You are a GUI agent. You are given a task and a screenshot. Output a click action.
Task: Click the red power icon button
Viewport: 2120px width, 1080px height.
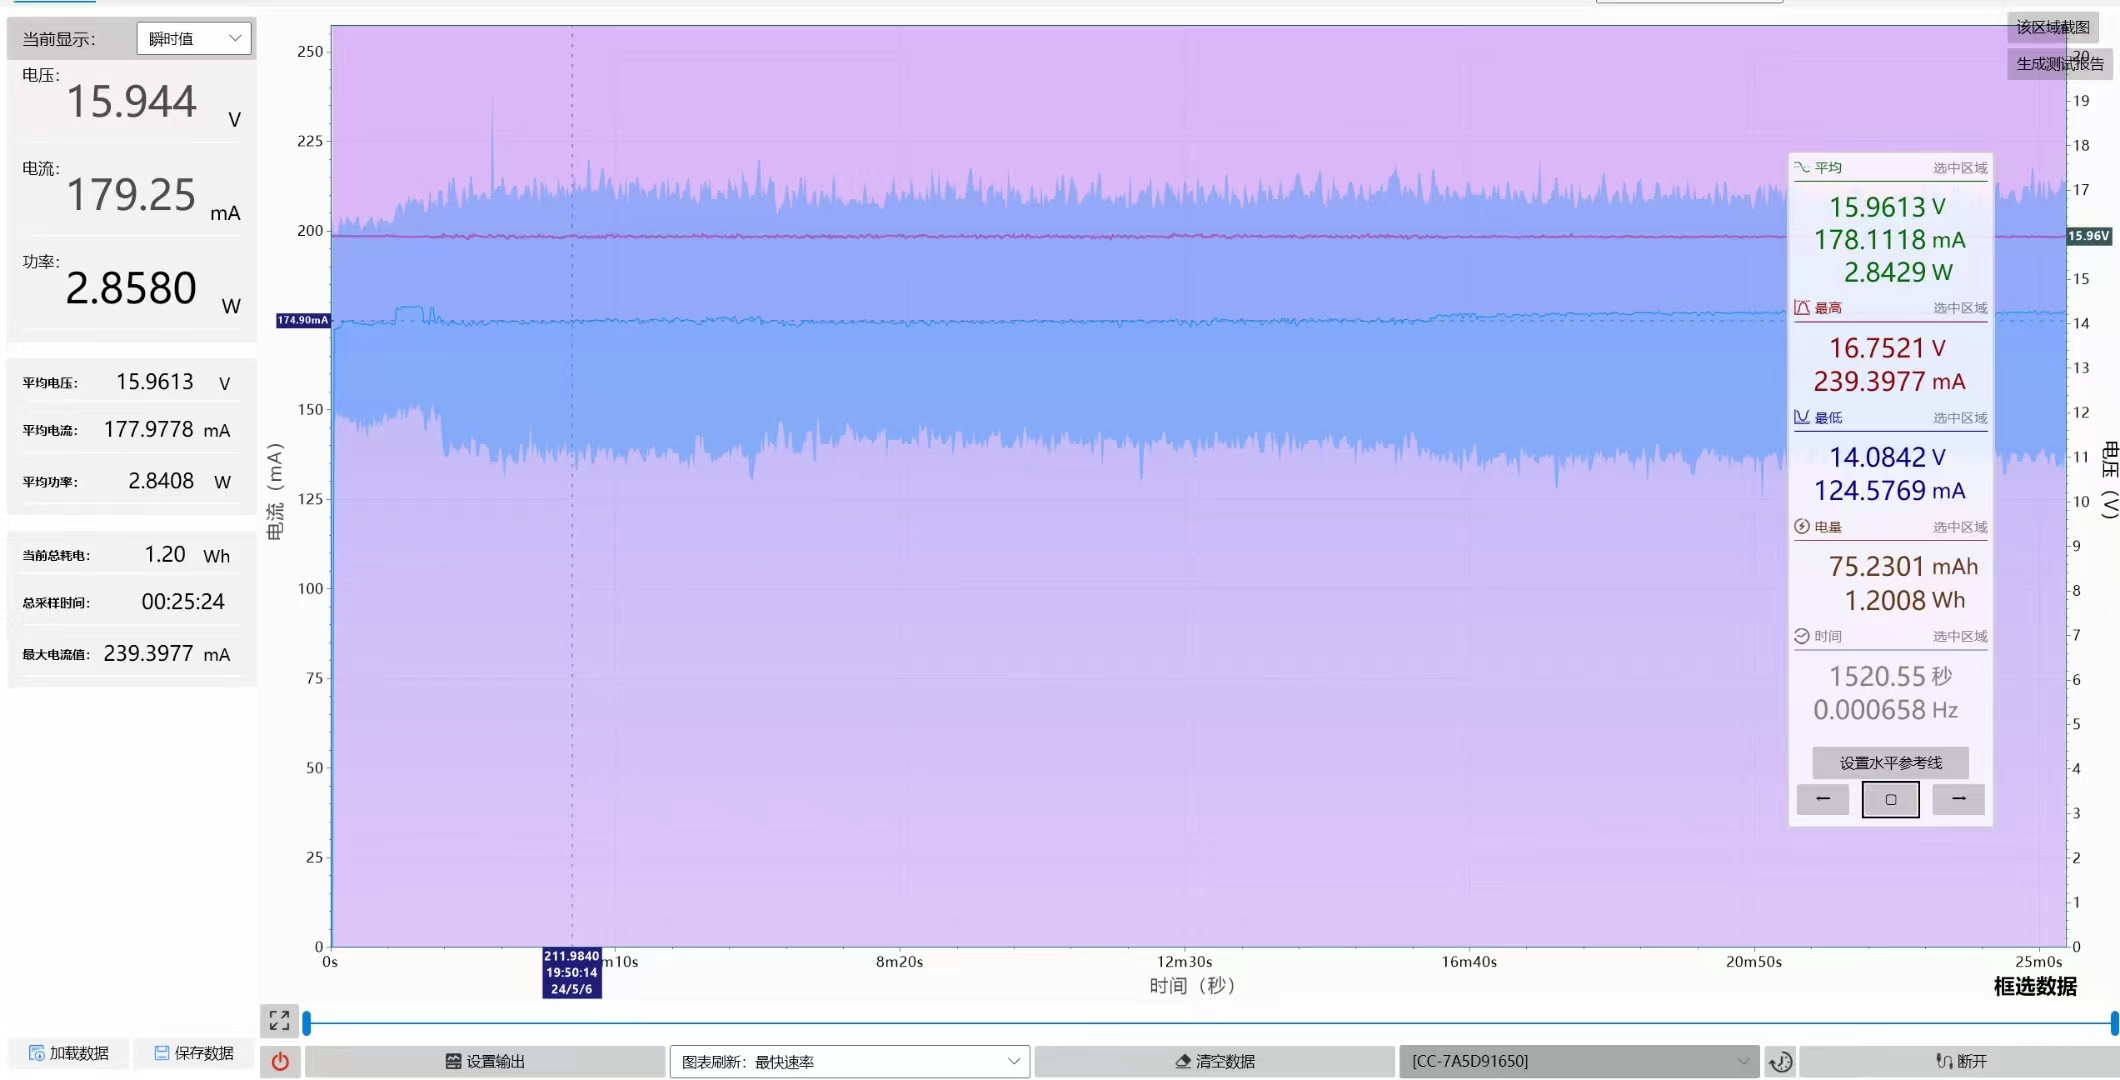pos(280,1061)
